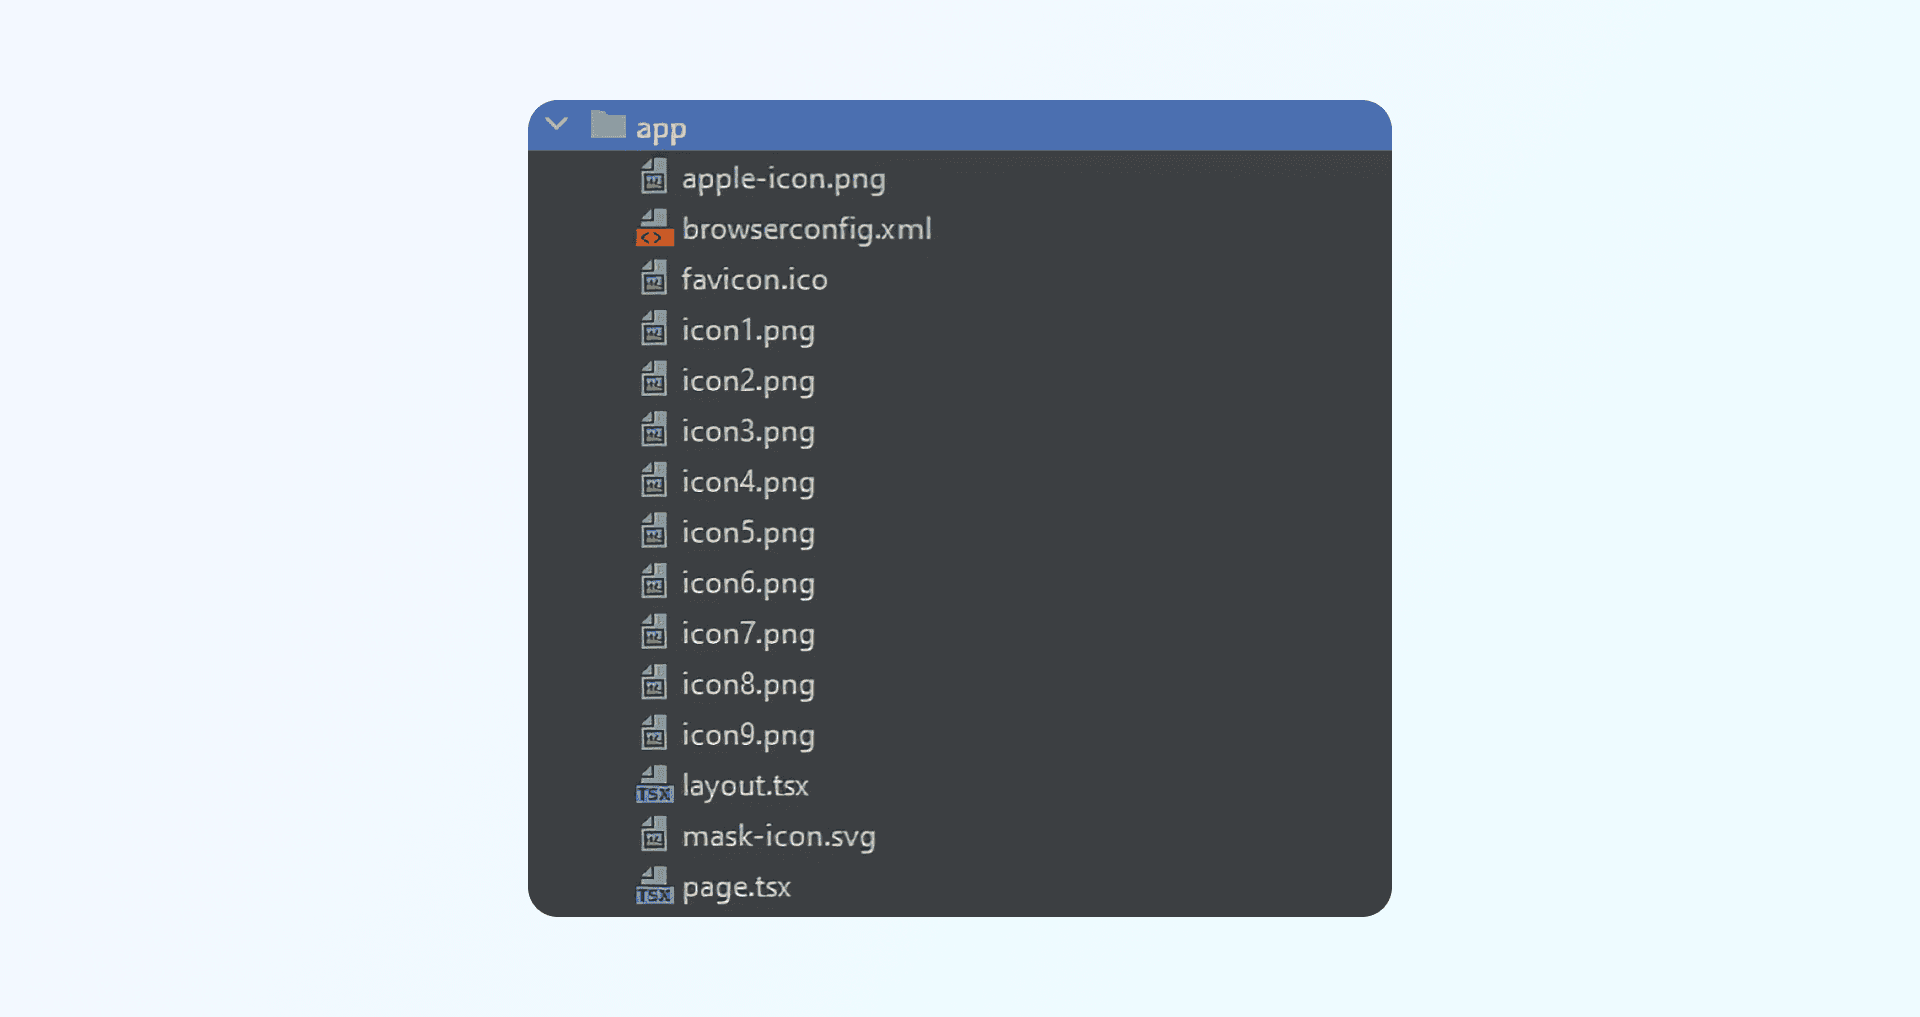Open the page.tsx file
Screen dimensions: 1920x1017
736,886
